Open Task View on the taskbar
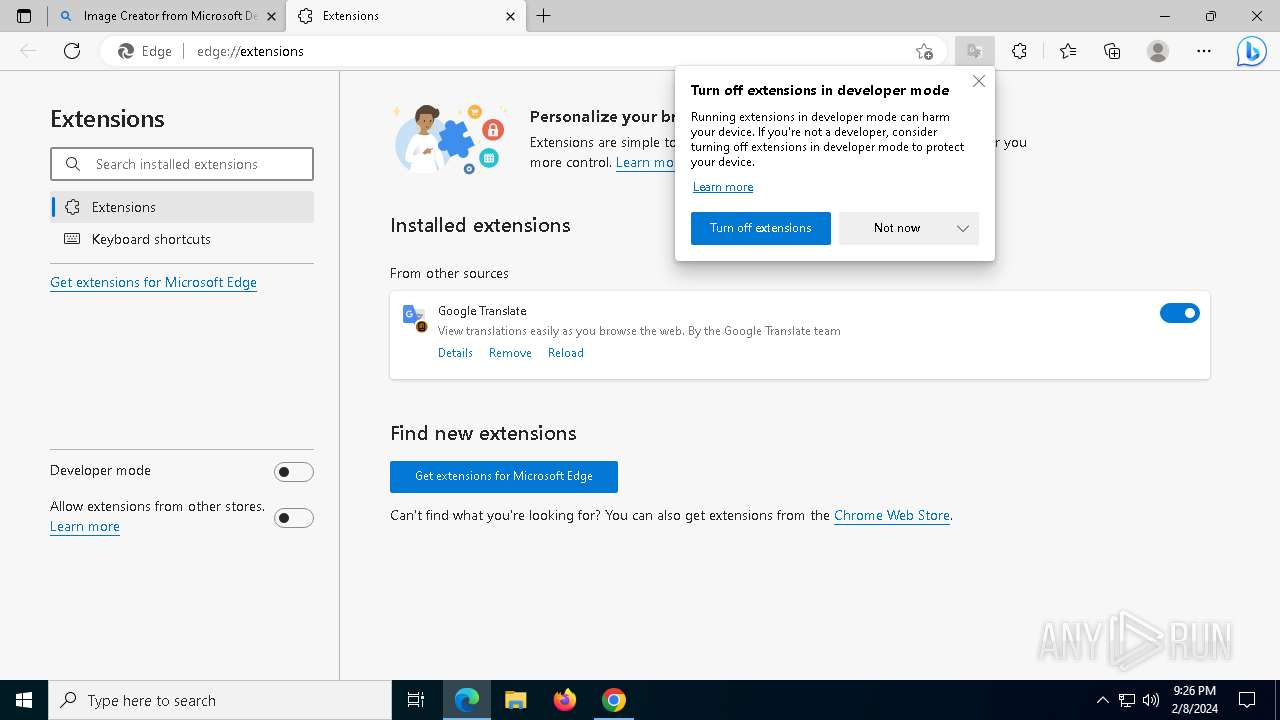1280x720 pixels. pos(416,700)
